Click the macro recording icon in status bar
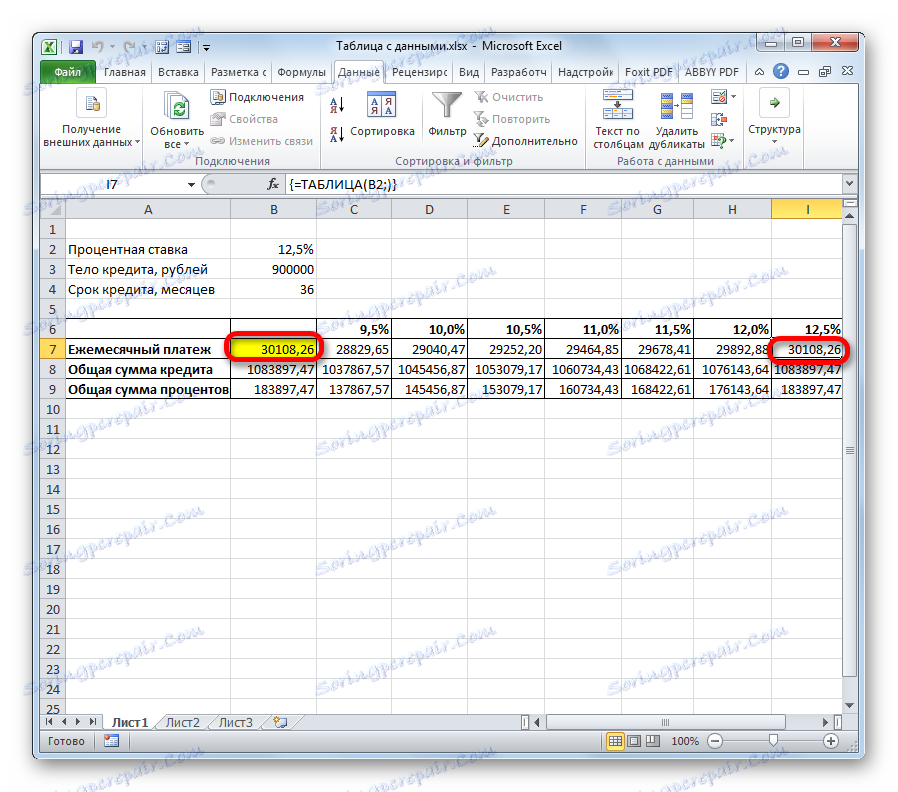The image size is (898, 792). pyautogui.click(x=112, y=741)
